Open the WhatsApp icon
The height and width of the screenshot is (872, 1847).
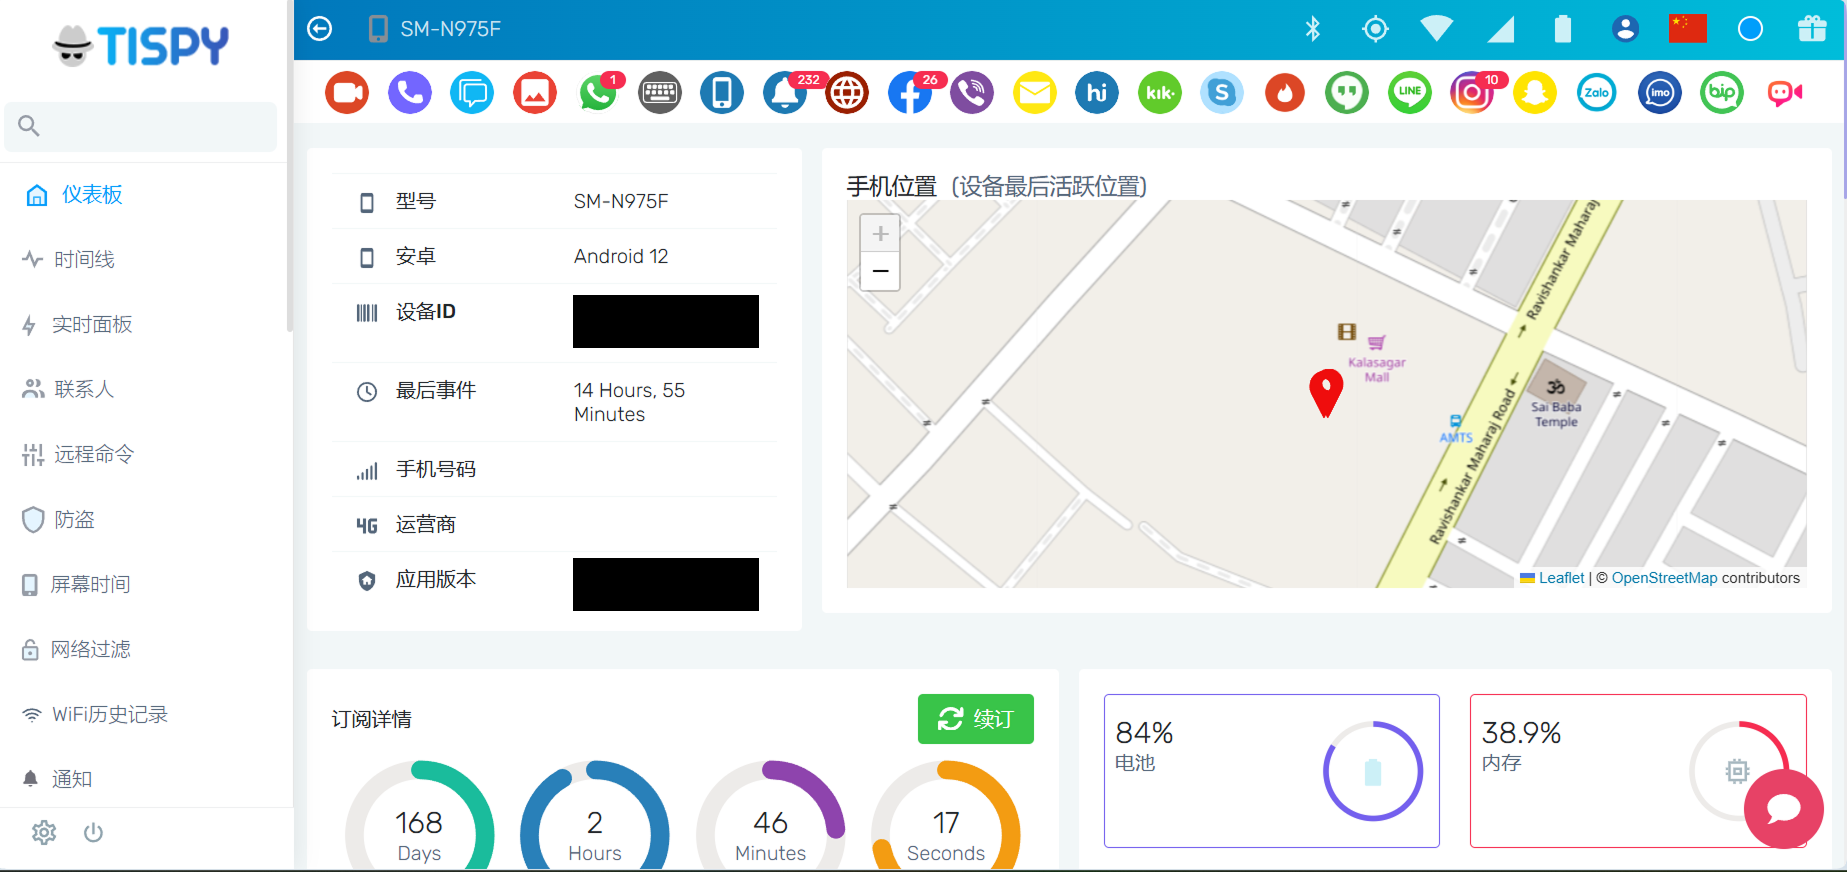click(598, 93)
